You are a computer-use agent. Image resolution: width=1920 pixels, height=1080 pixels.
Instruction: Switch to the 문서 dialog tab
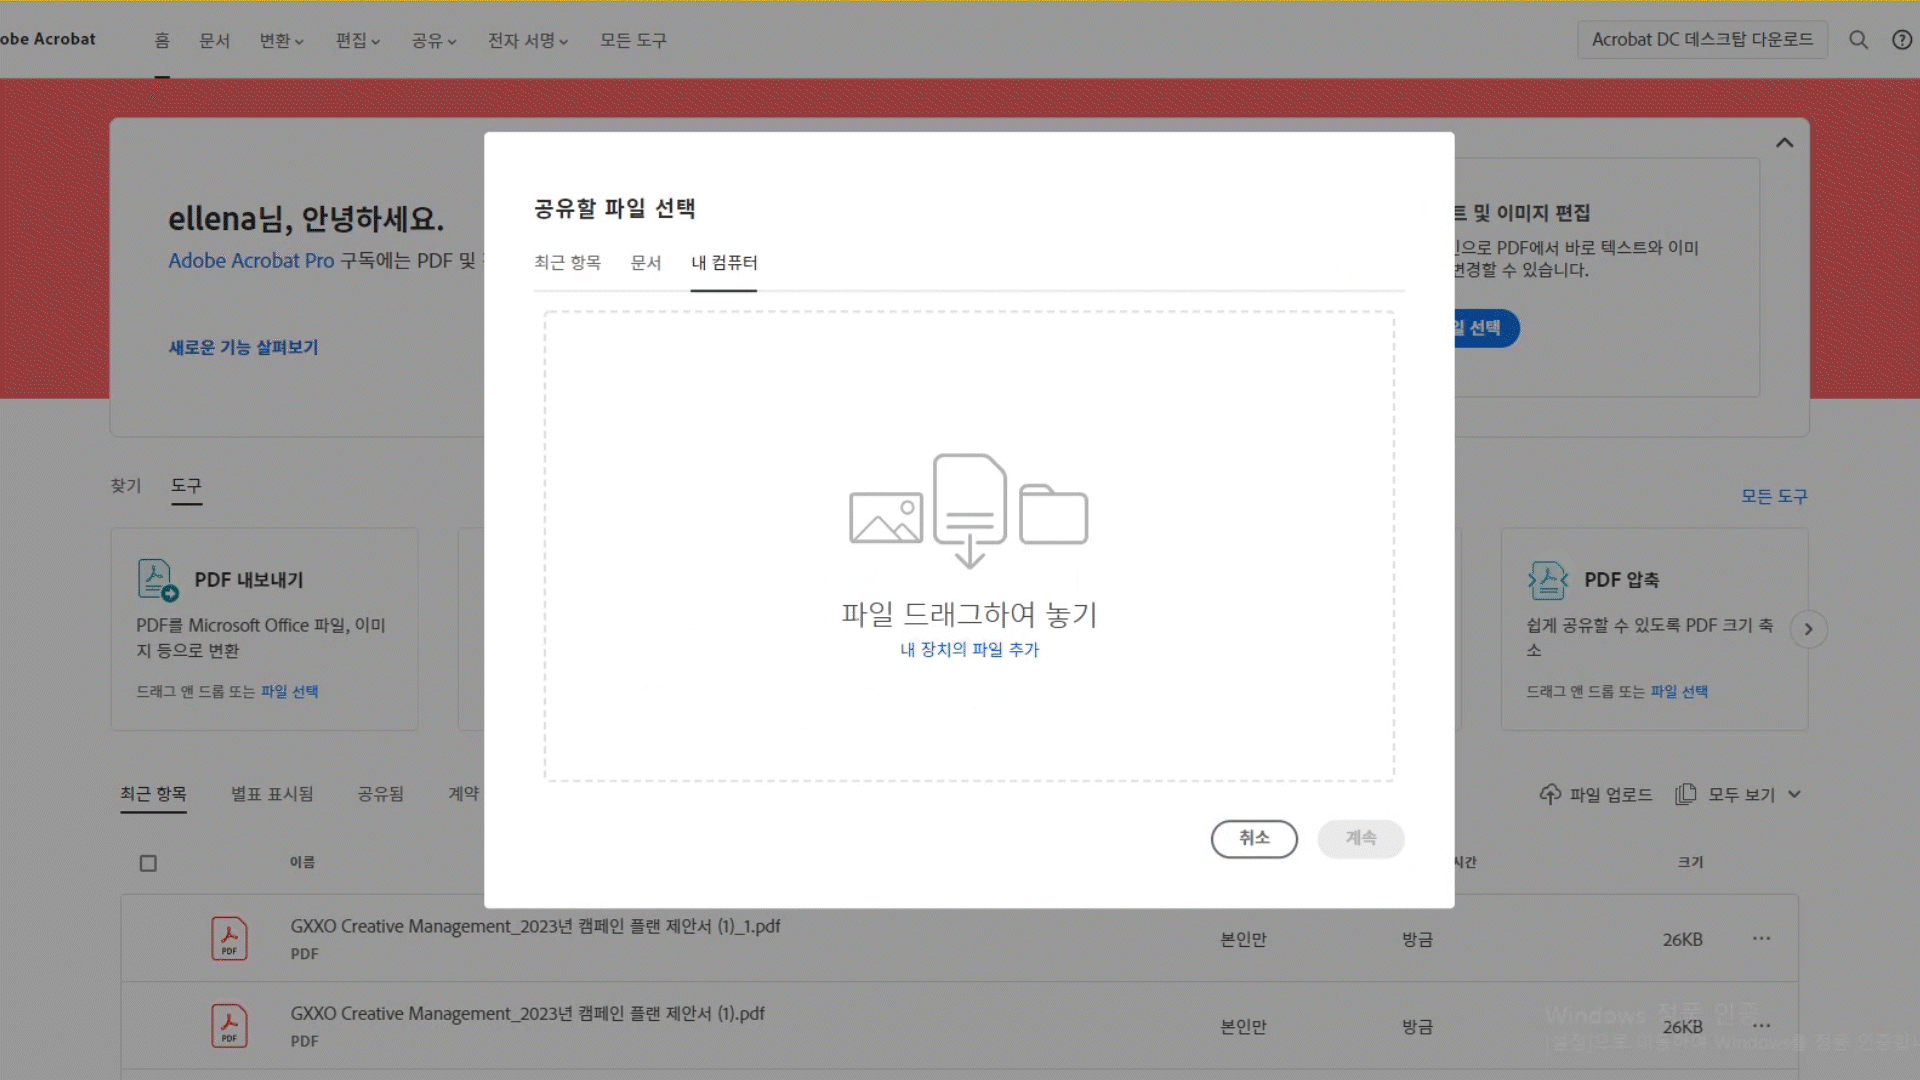[645, 263]
